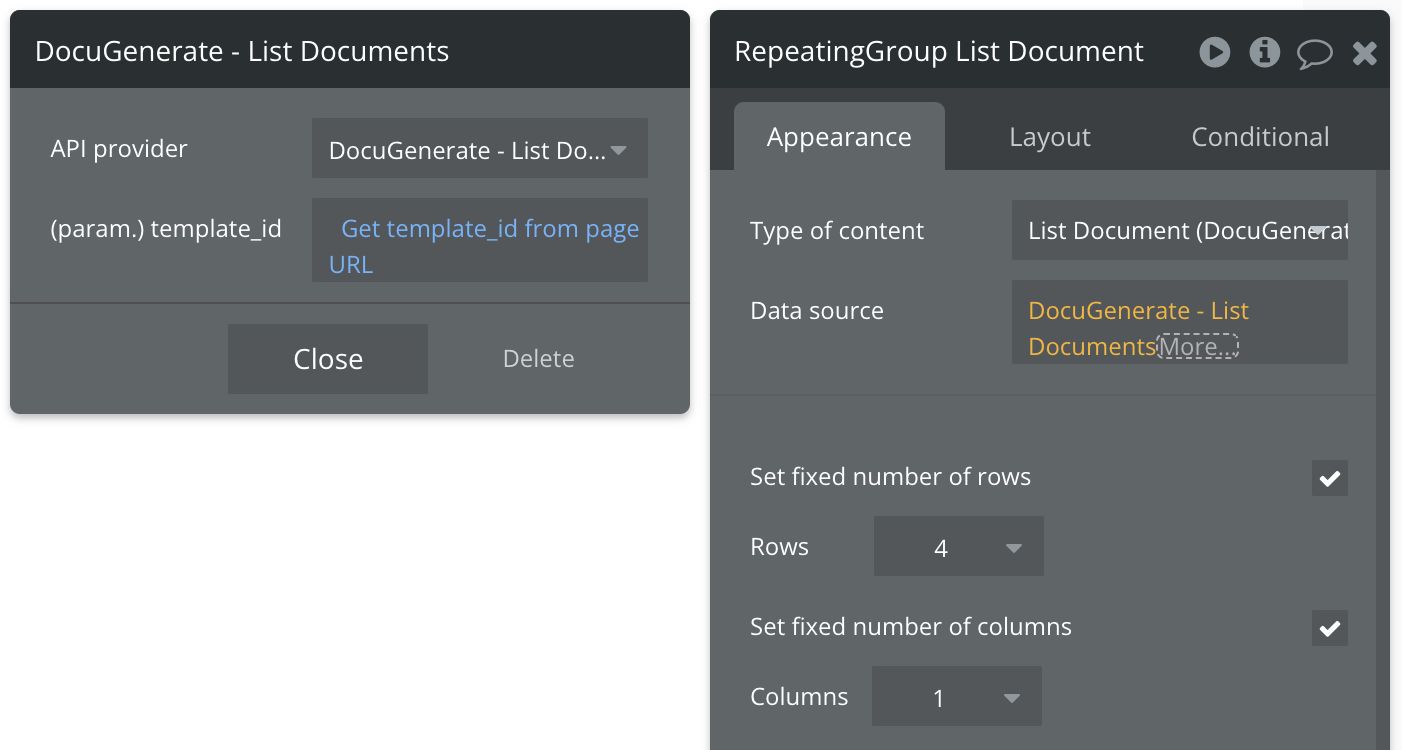Switch to the Conditional tab
This screenshot has width=1402, height=750.
1260,137
